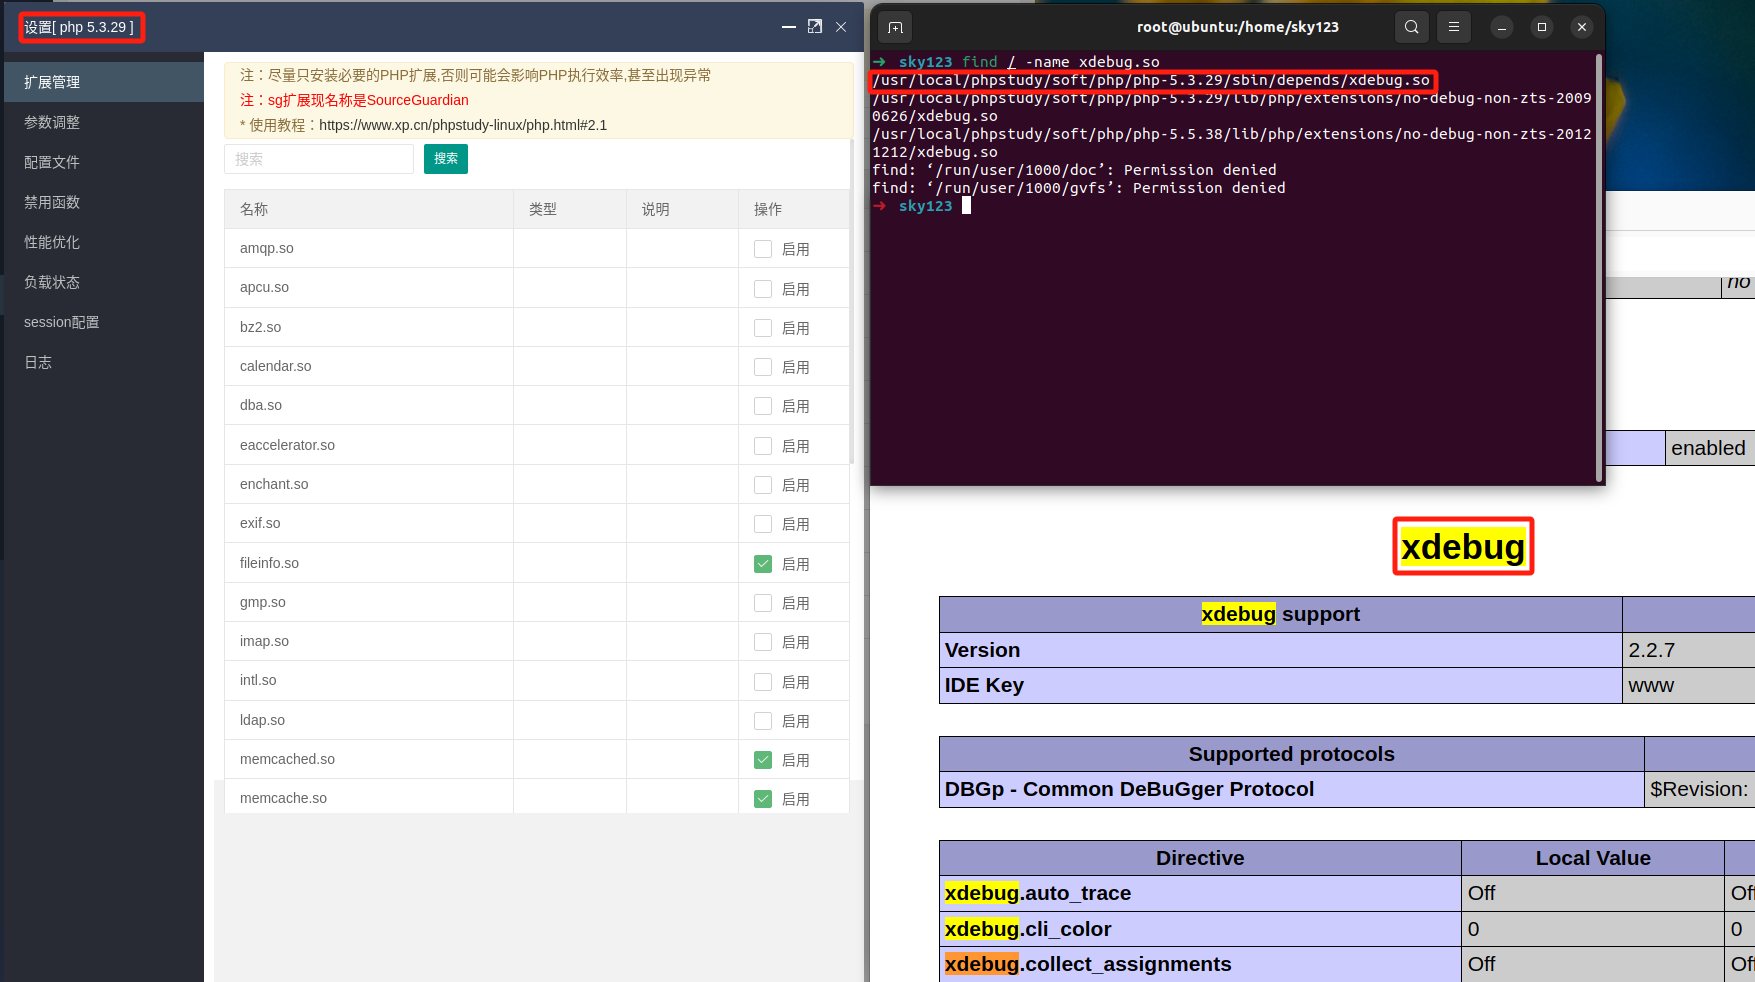Minimize the php settings dialog
1755x982 pixels.
pos(788,27)
